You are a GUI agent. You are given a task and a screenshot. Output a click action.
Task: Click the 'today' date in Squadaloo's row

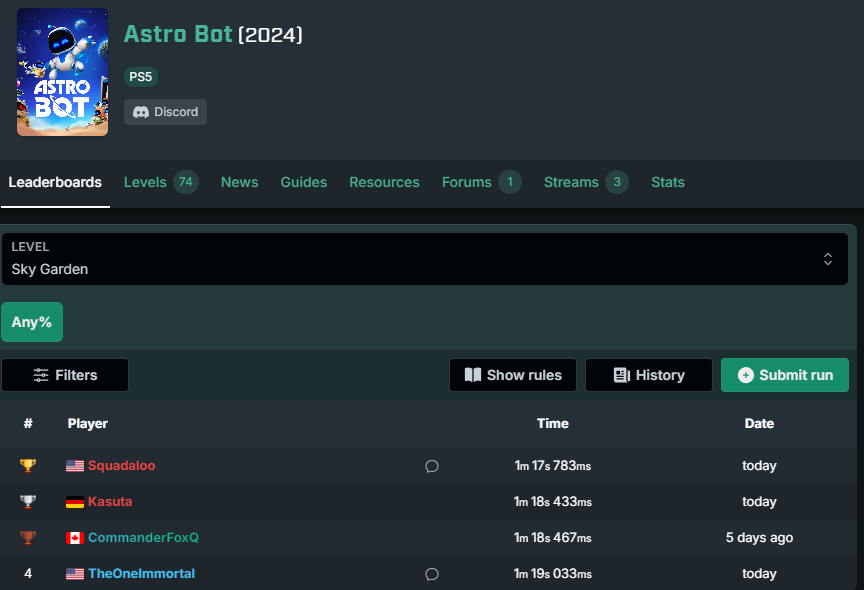pos(759,465)
